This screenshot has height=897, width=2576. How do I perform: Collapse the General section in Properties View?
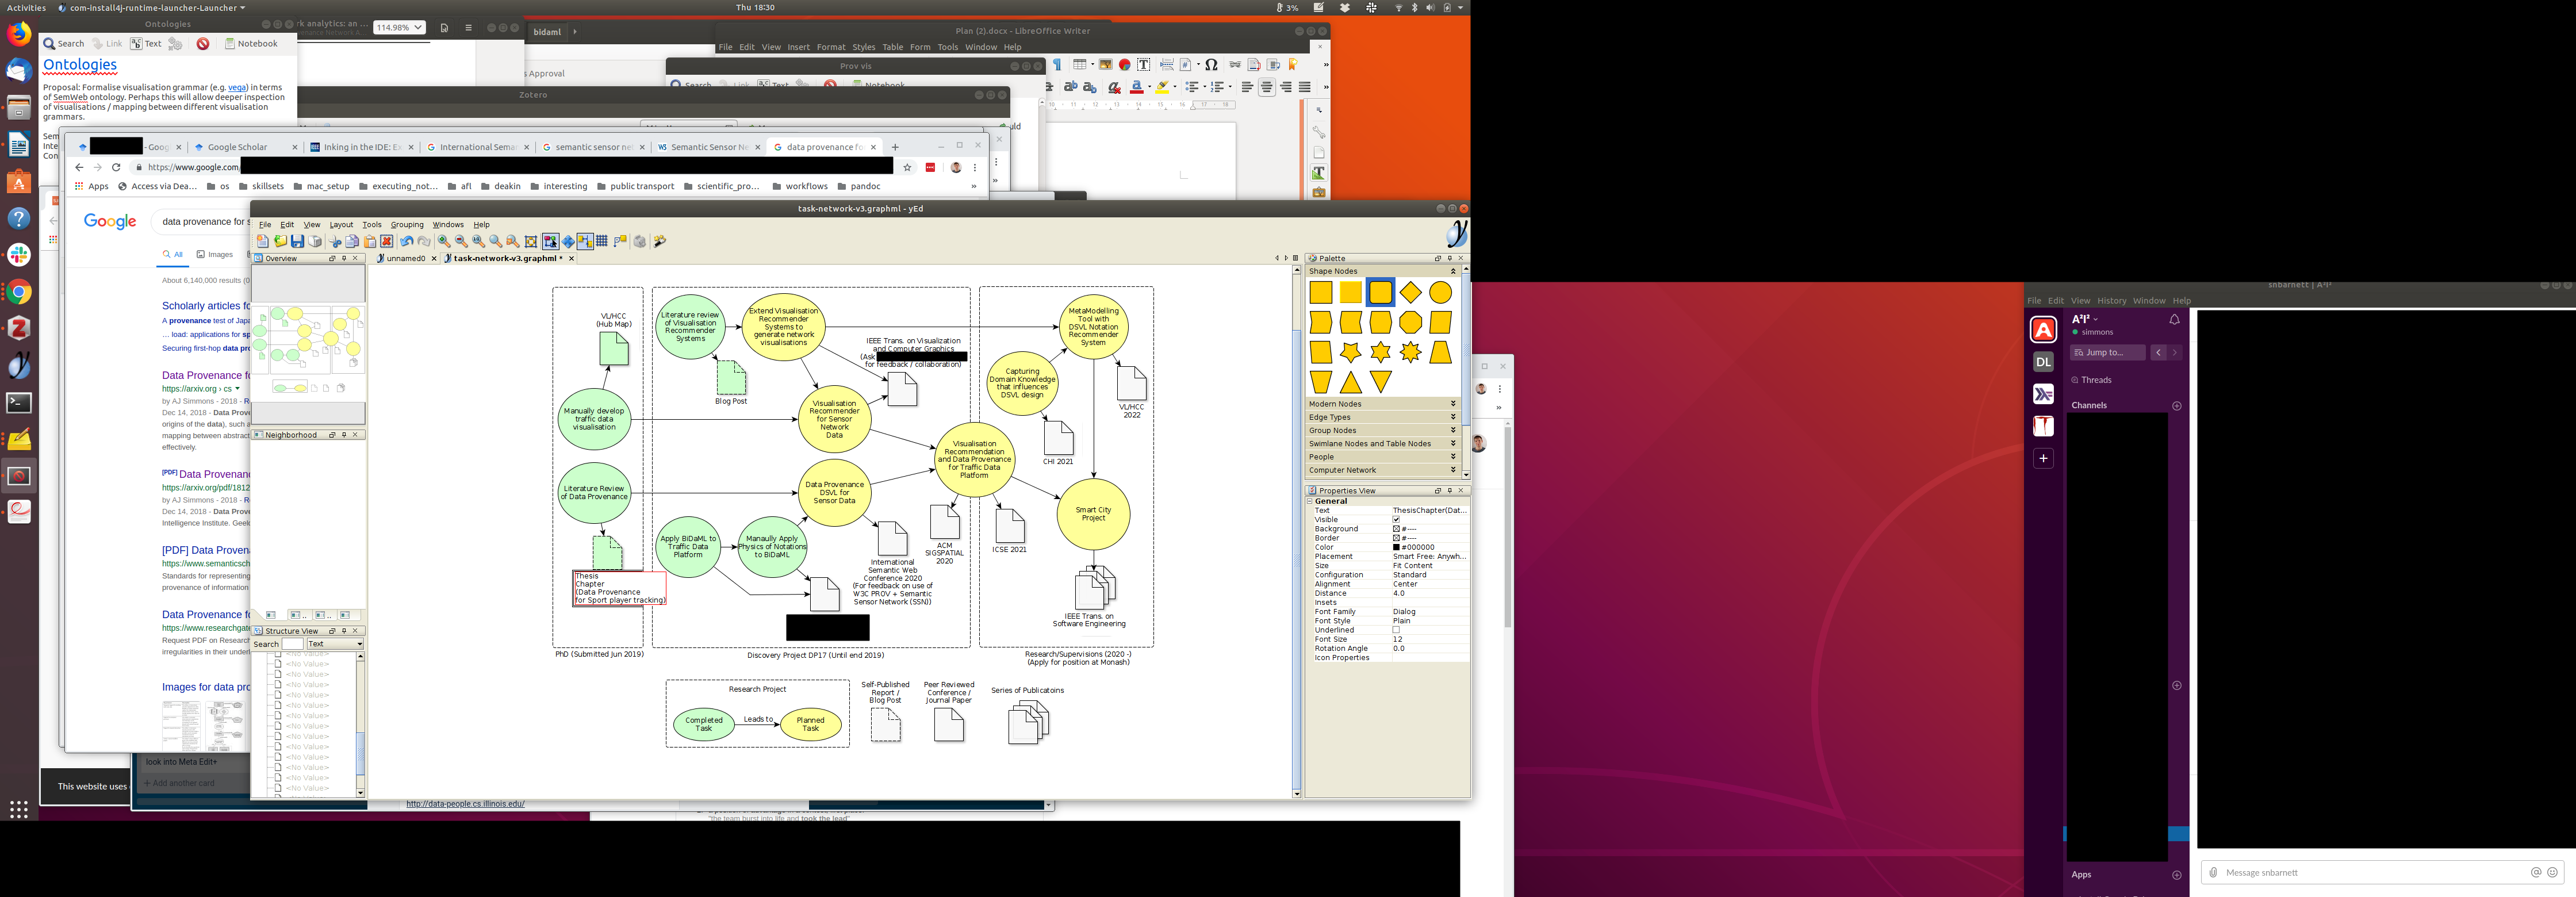click(1310, 501)
